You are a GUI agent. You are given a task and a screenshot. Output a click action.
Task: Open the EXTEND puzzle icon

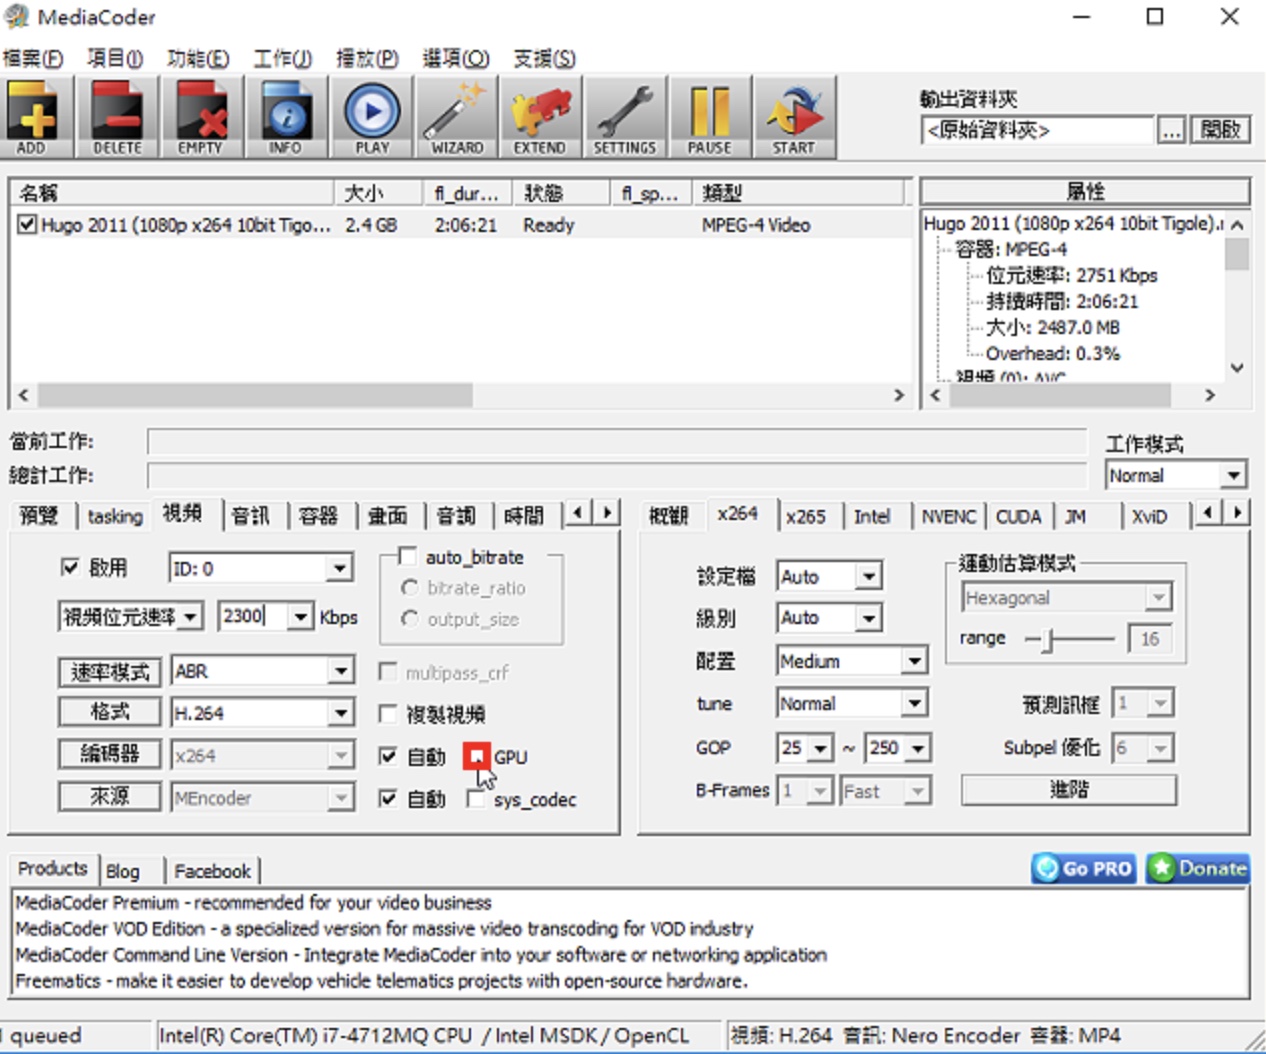(540, 118)
